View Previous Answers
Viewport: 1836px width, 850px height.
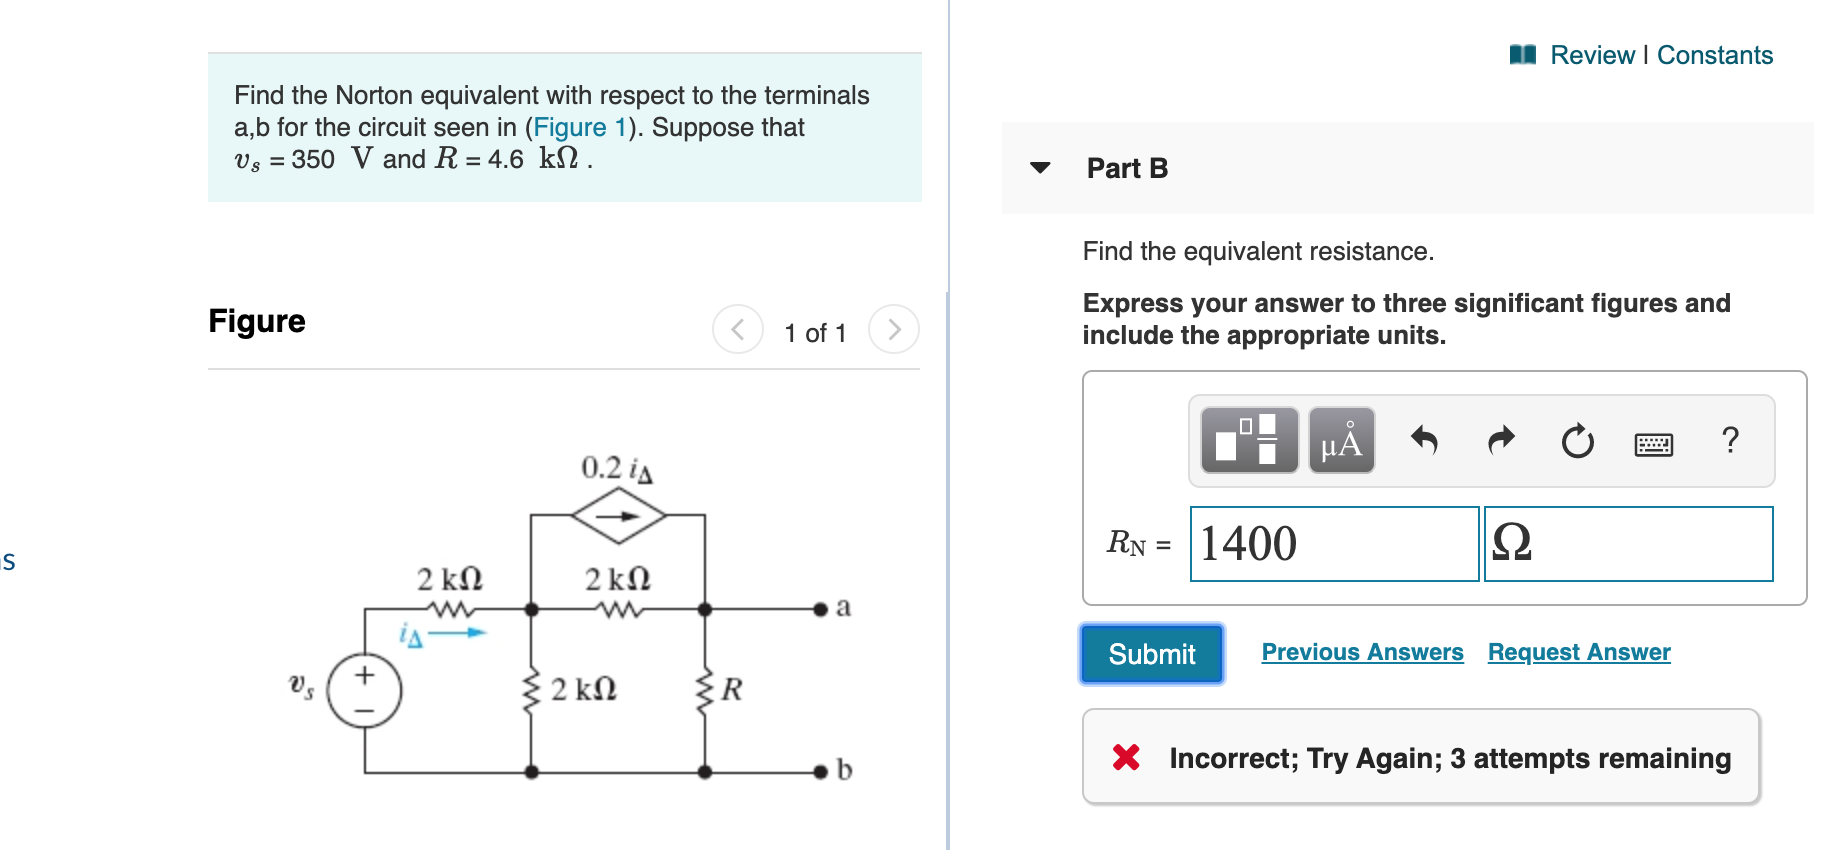(1362, 652)
